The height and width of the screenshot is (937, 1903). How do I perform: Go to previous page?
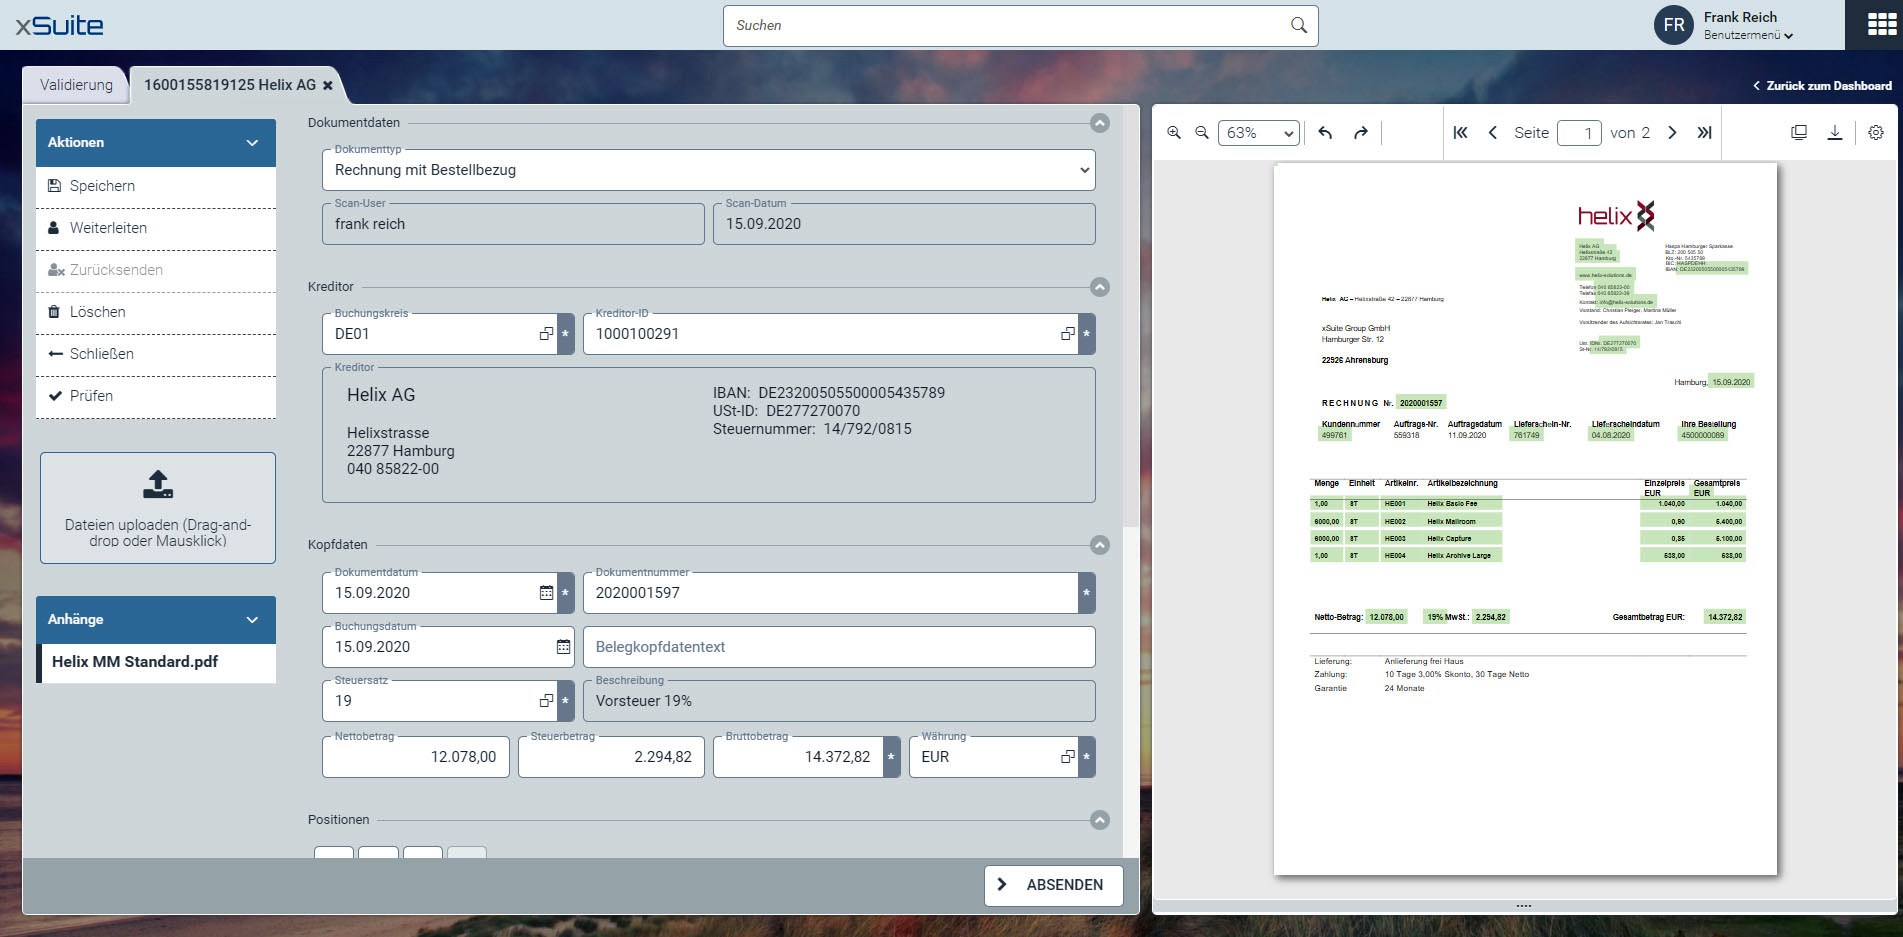pyautogui.click(x=1492, y=133)
